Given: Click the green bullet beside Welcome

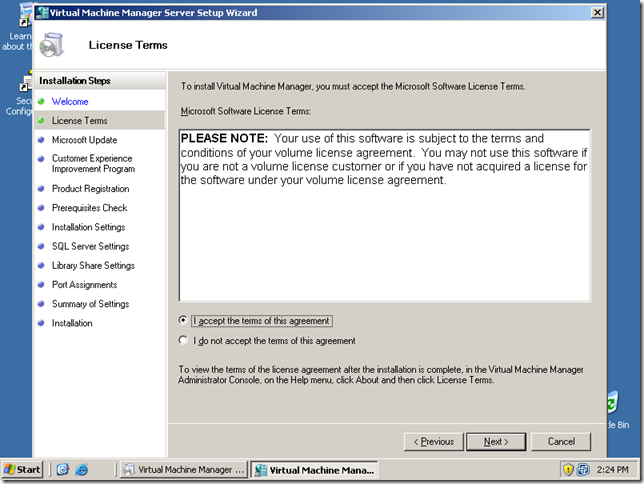Looking at the screenshot, I should 41,101.
